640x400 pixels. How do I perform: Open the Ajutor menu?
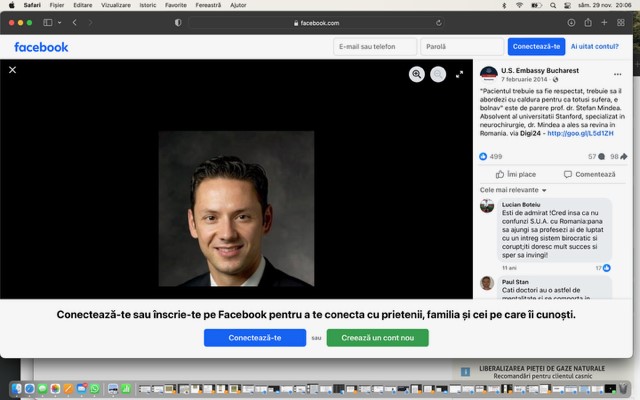click(x=238, y=5)
